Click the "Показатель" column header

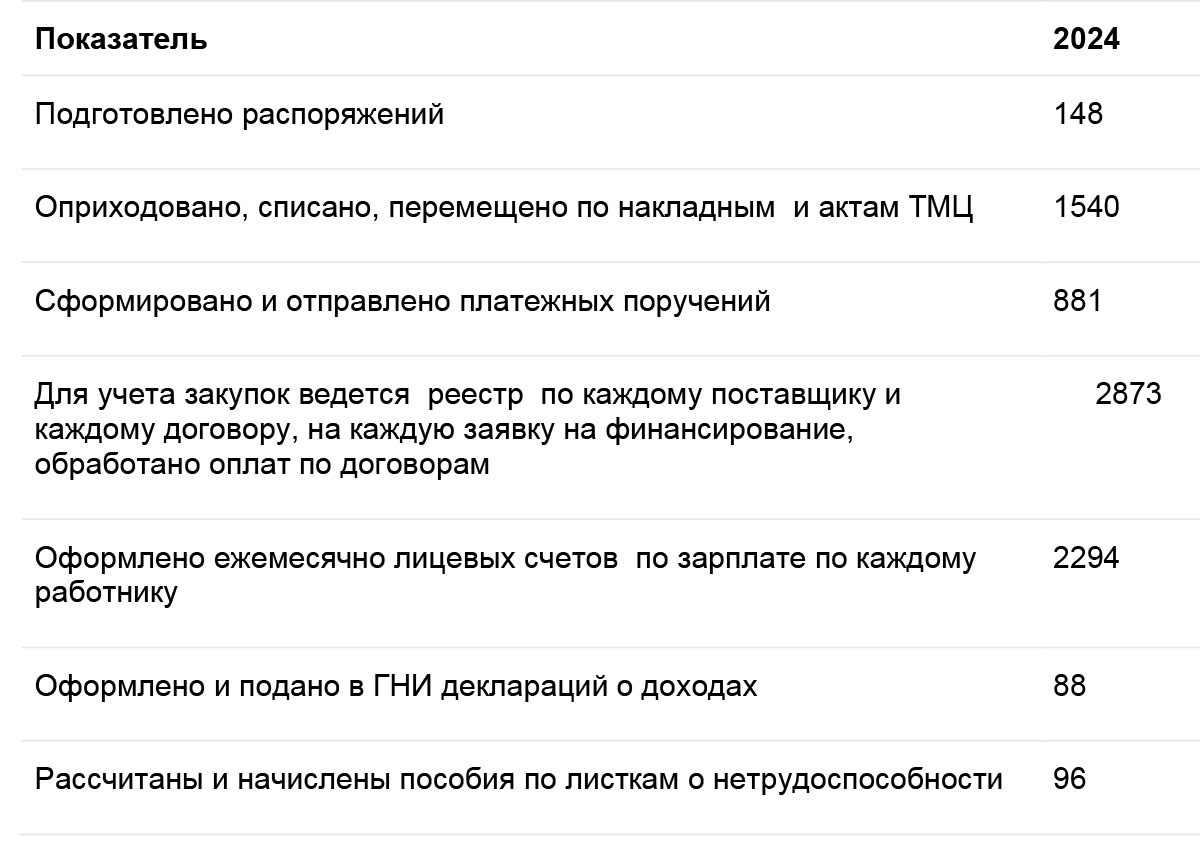click(x=121, y=40)
